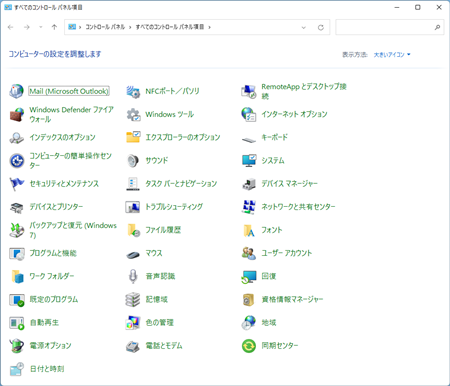Viewport: 450px width, 386px height.
Task: Click the ユーザー アカウント icon
Action: pyautogui.click(x=249, y=253)
